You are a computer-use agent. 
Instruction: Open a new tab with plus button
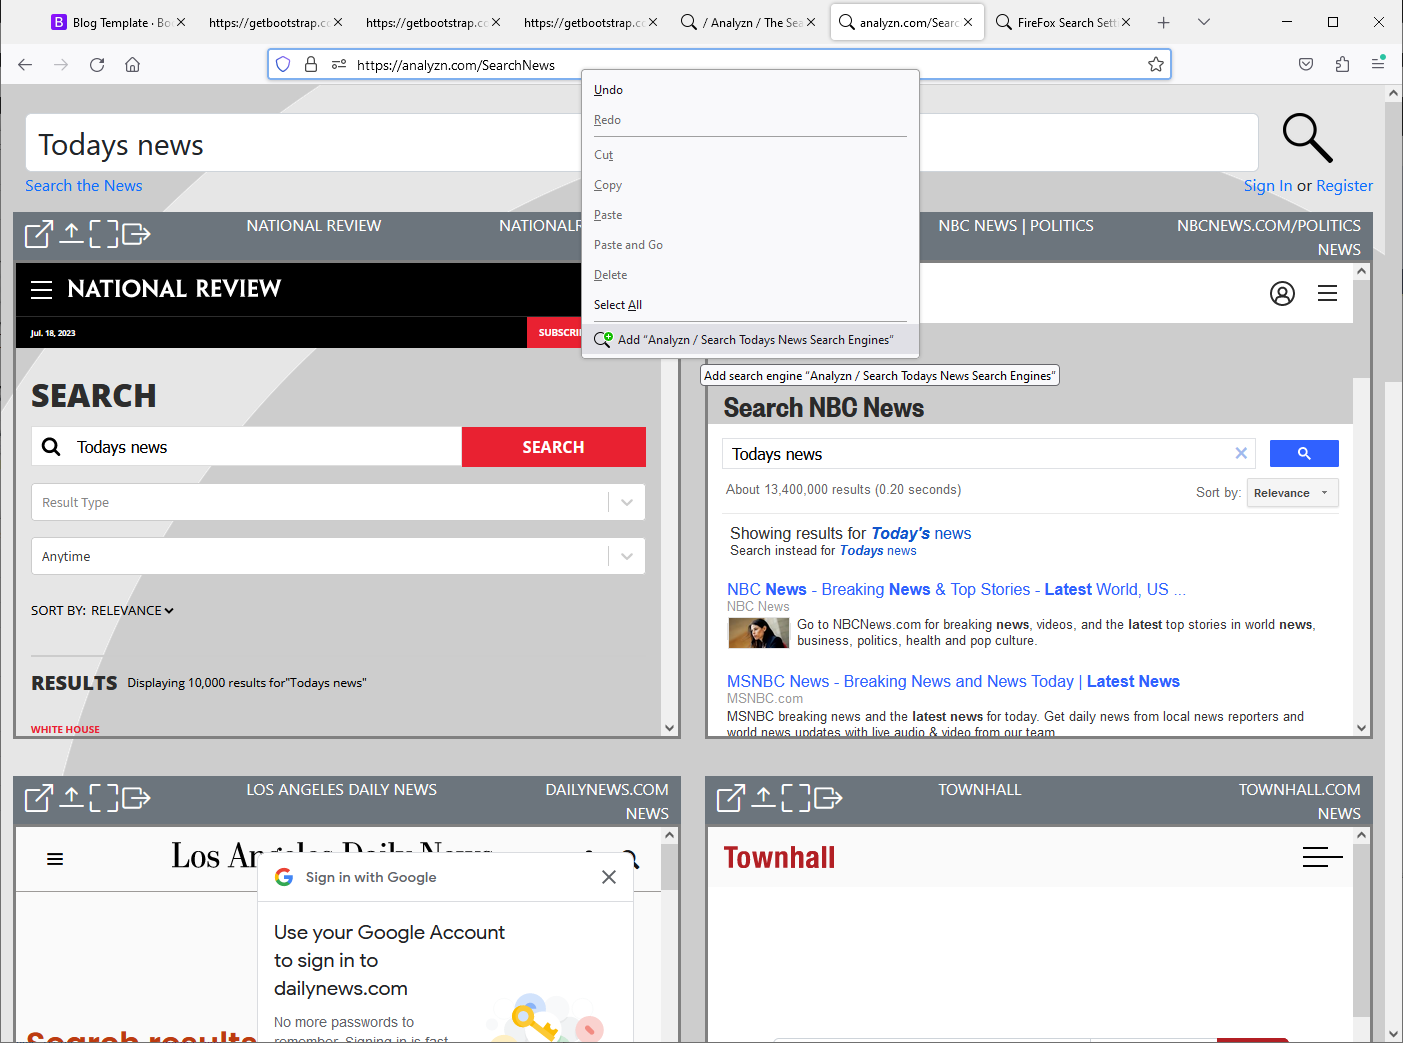(1164, 22)
